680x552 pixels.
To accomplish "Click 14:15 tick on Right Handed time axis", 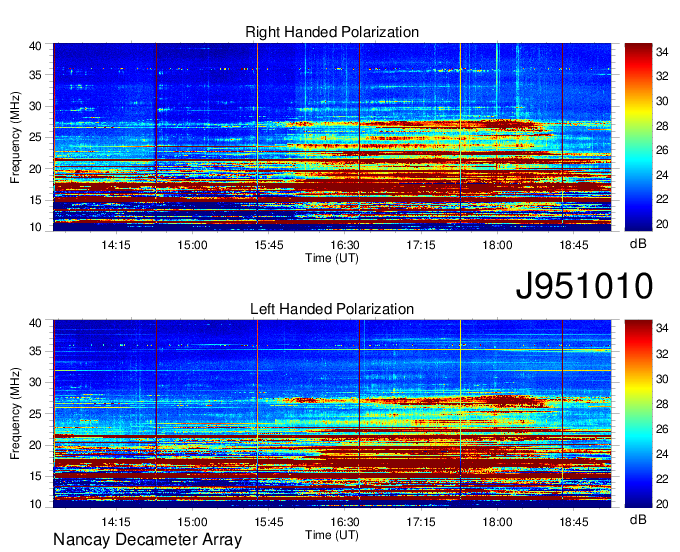I will pos(116,245).
